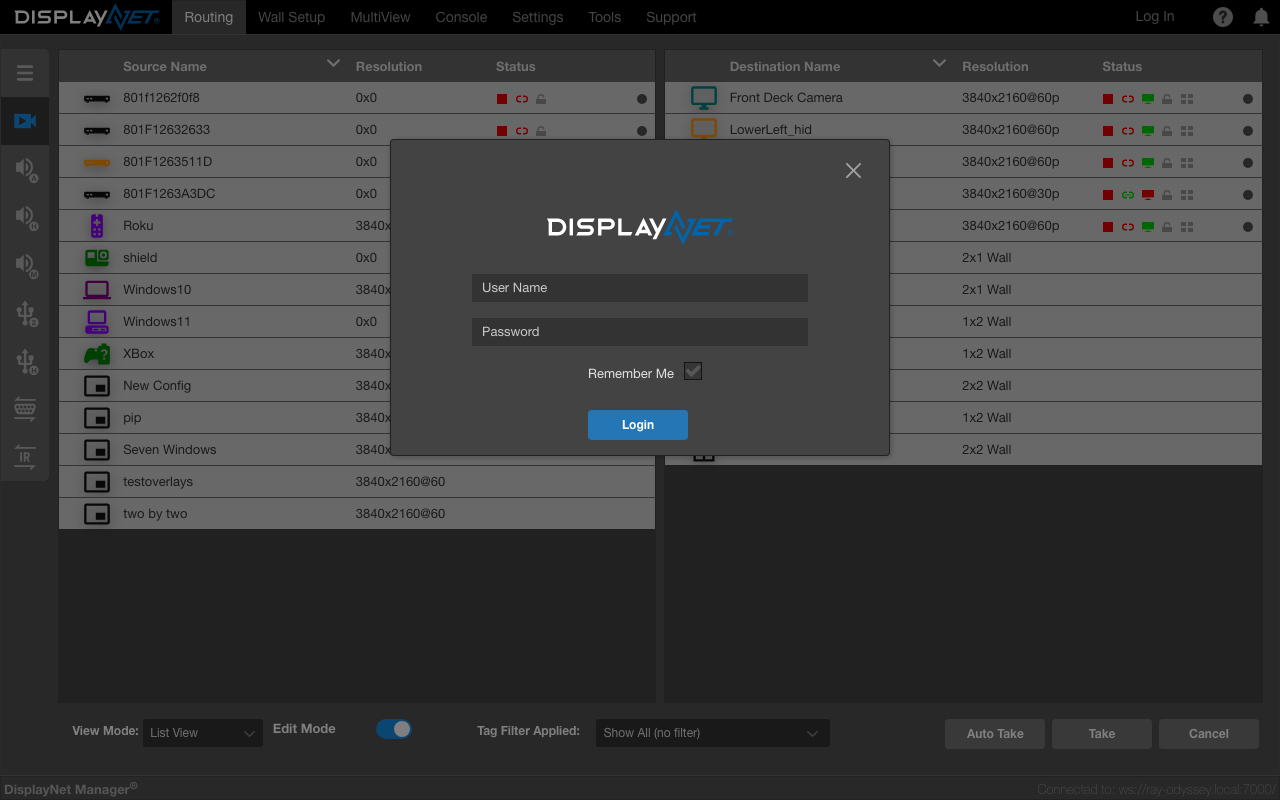Switch to the Wall Setup tab

tap(292, 17)
